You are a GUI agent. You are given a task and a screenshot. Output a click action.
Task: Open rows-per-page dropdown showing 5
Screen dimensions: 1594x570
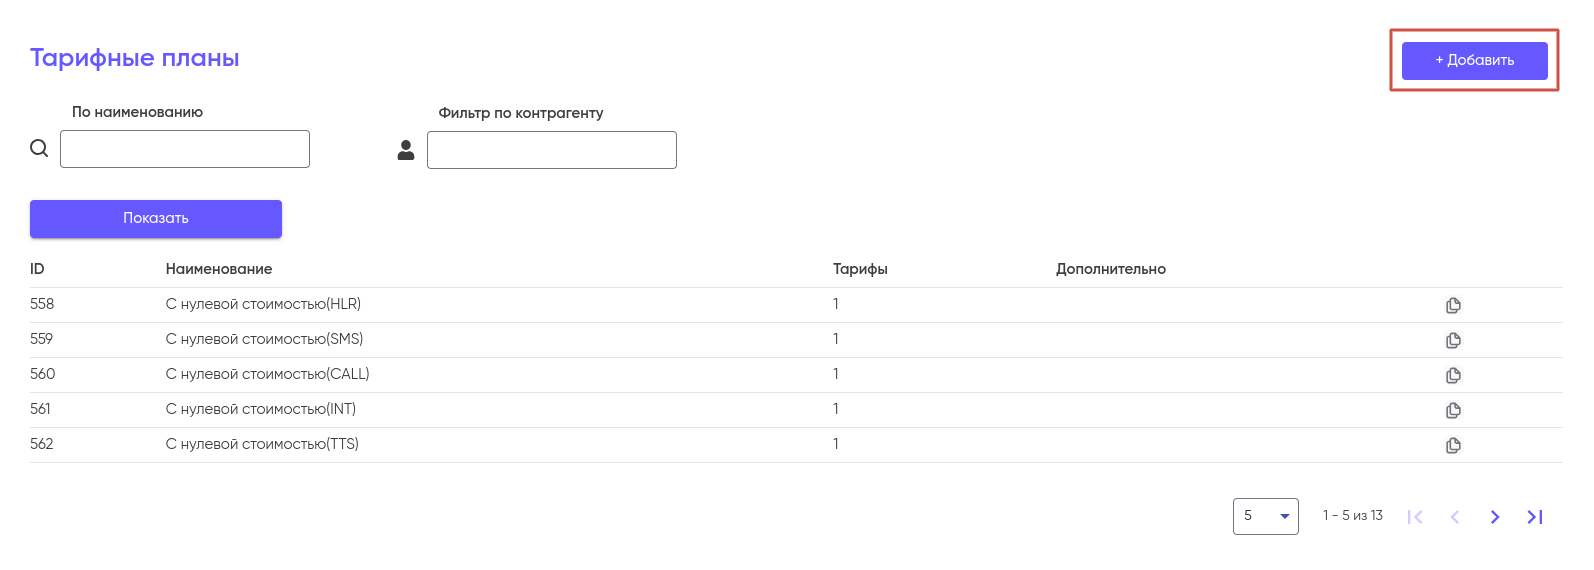tap(1265, 516)
